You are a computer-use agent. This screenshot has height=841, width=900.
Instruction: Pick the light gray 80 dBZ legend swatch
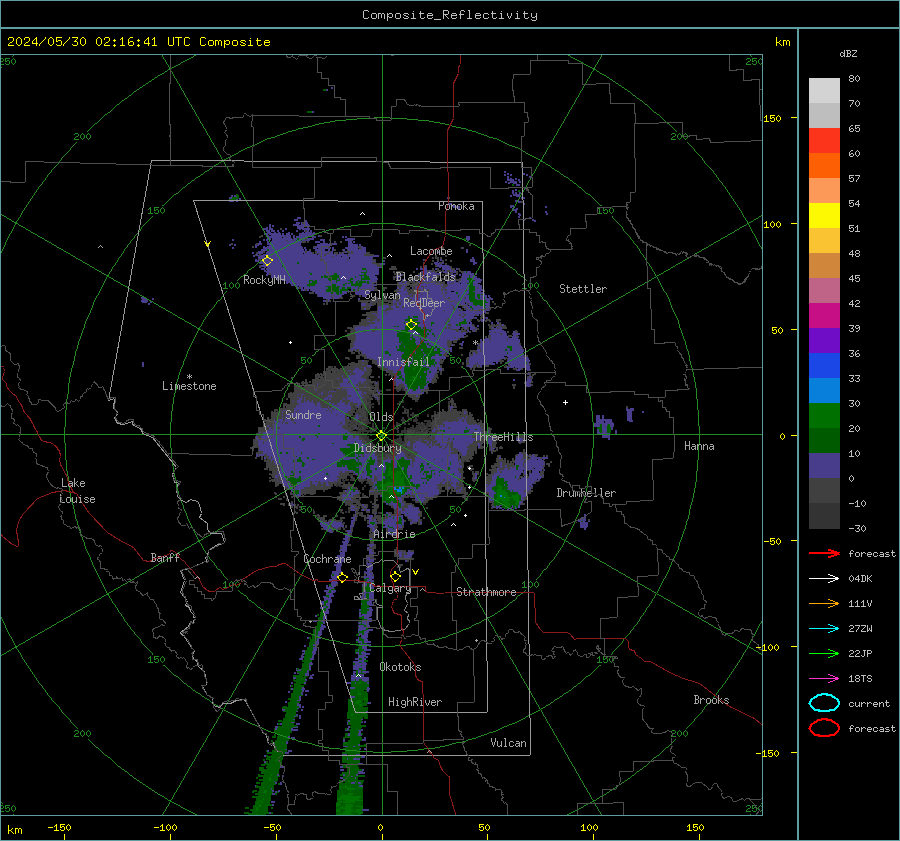click(x=824, y=91)
